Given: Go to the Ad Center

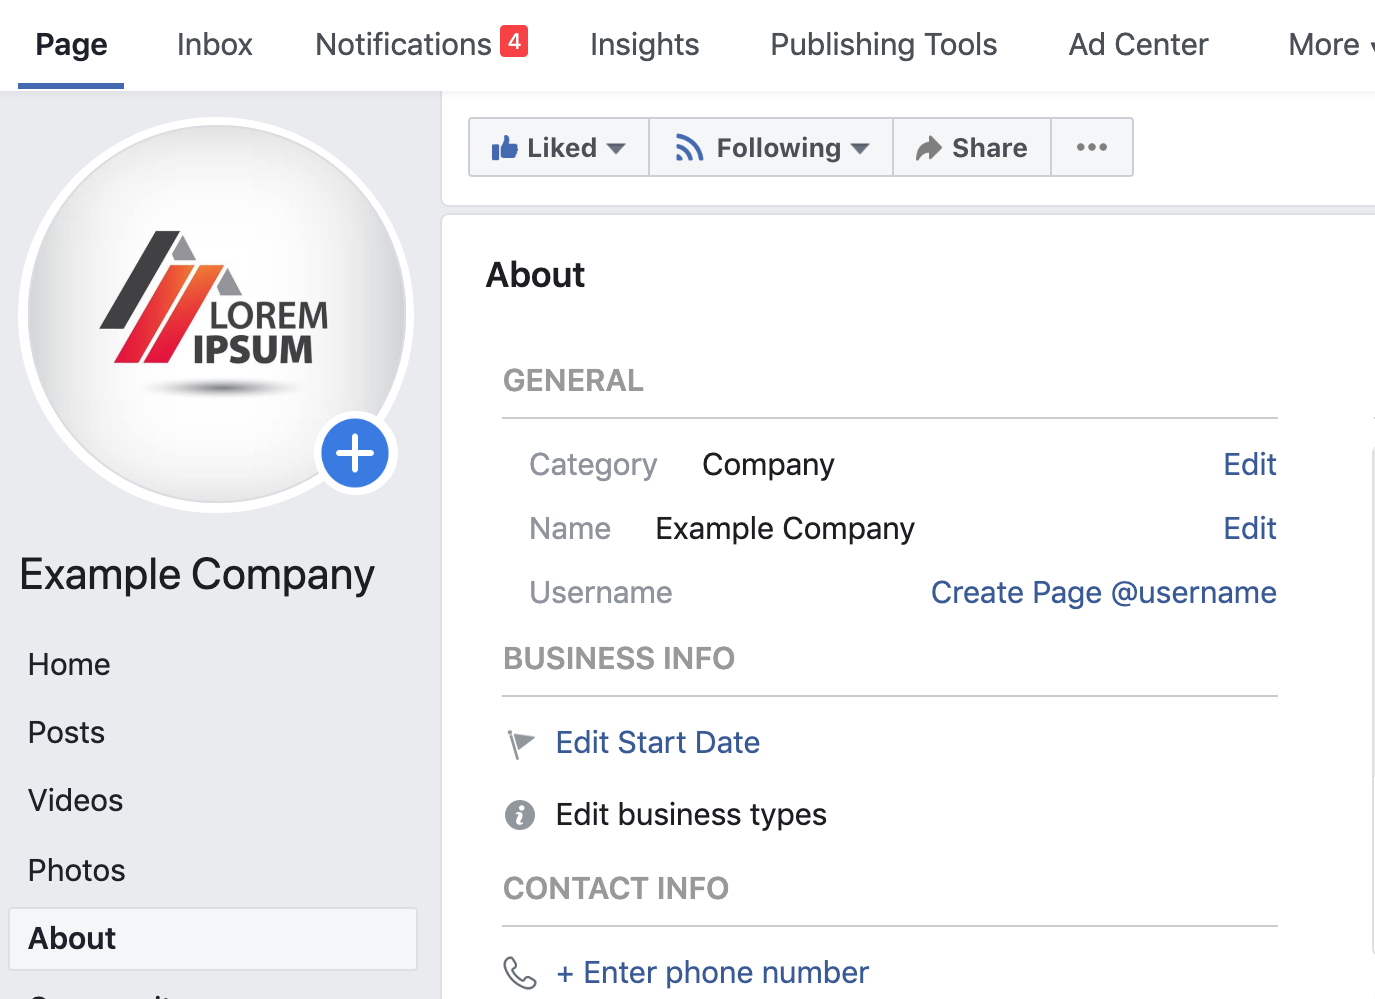Looking at the screenshot, I should tap(1138, 44).
